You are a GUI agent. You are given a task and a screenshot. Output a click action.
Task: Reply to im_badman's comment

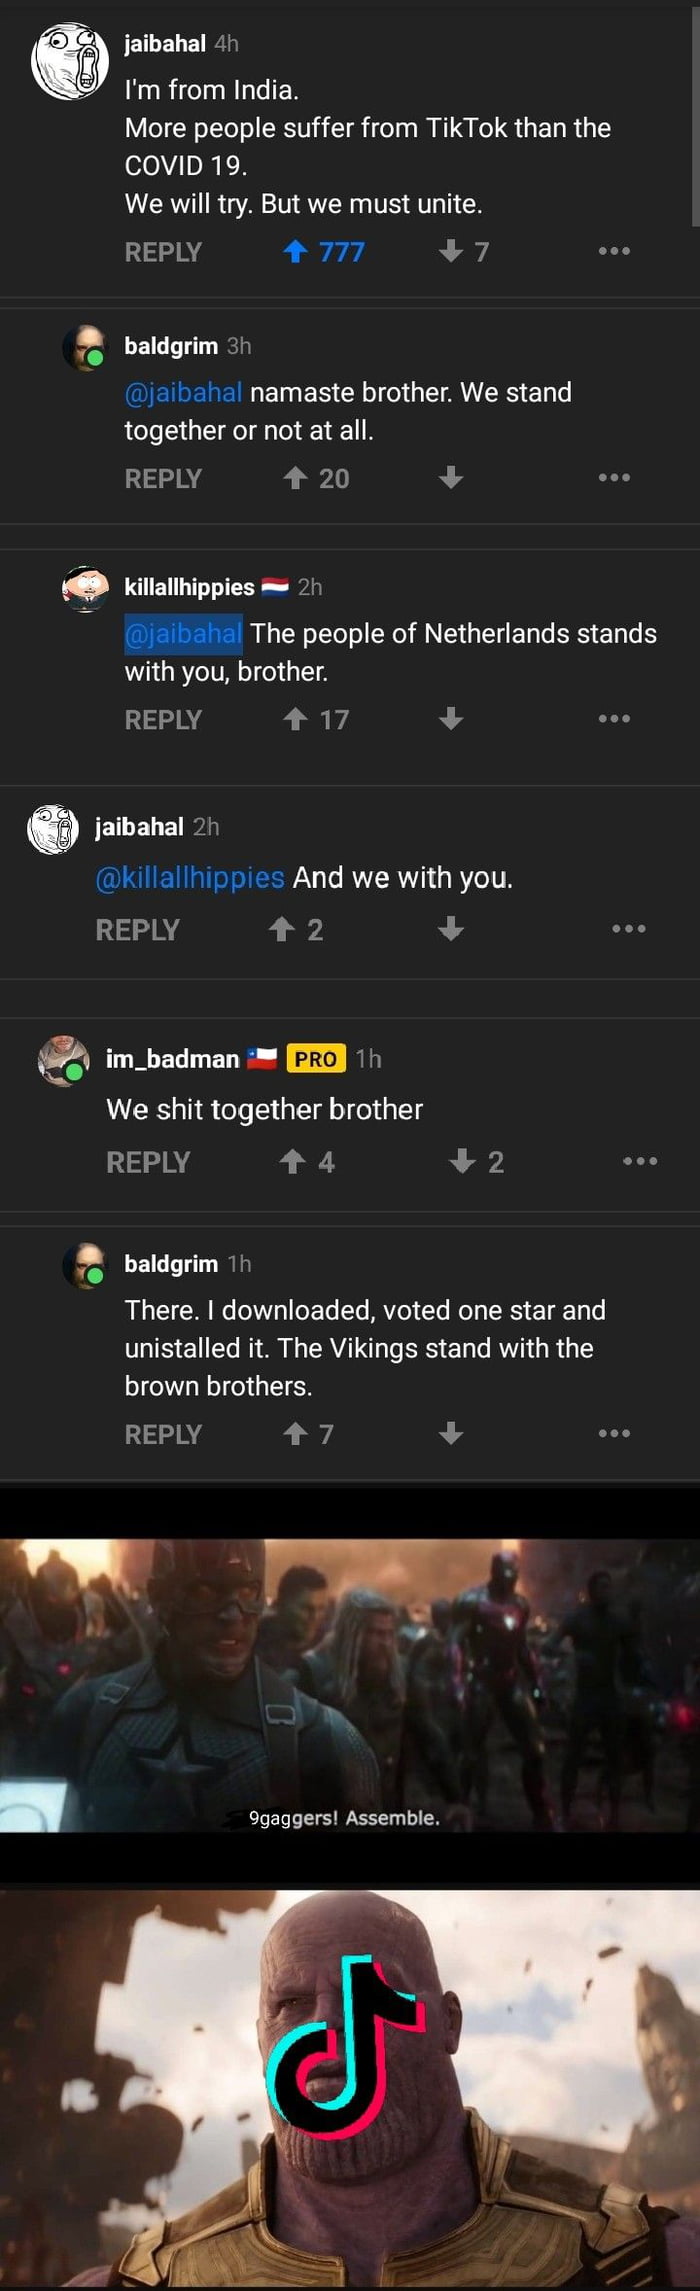pos(148,1162)
